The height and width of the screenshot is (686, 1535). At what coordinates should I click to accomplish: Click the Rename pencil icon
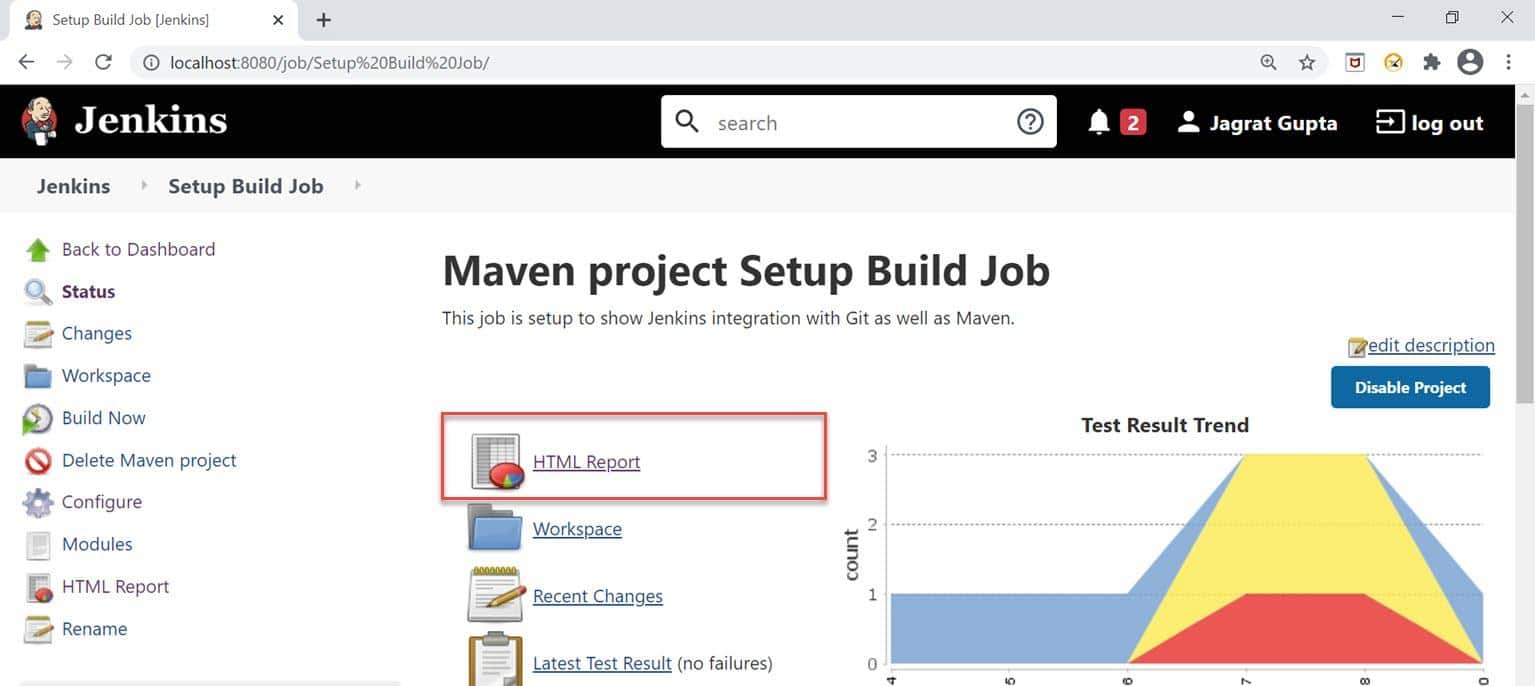[37, 628]
